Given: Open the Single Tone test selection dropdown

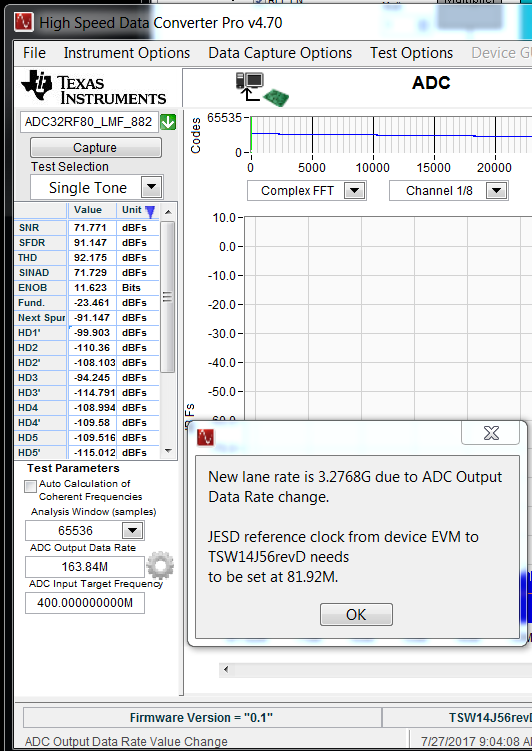Looking at the screenshot, I should click(152, 187).
